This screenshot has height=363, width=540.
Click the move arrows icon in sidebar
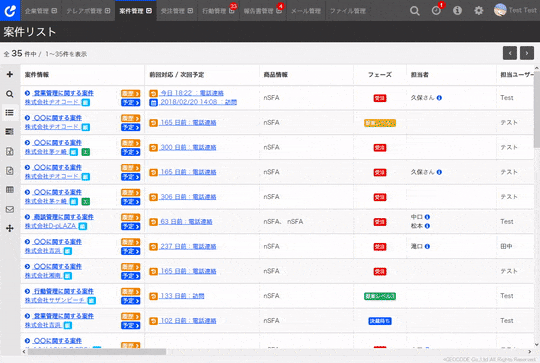click(x=10, y=228)
